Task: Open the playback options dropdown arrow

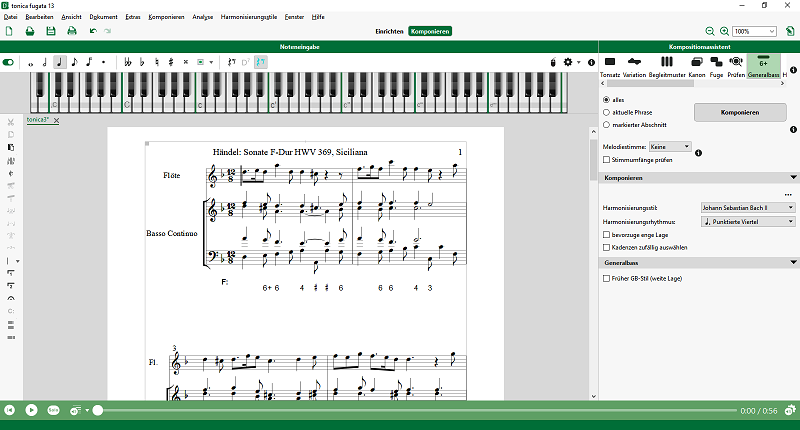Action: [87, 410]
